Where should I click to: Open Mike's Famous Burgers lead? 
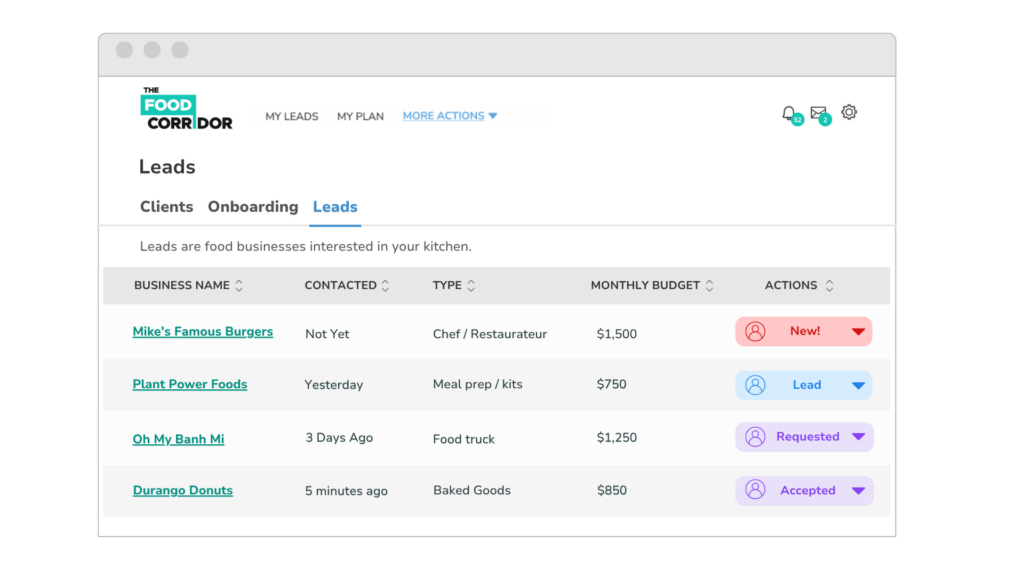tap(202, 332)
